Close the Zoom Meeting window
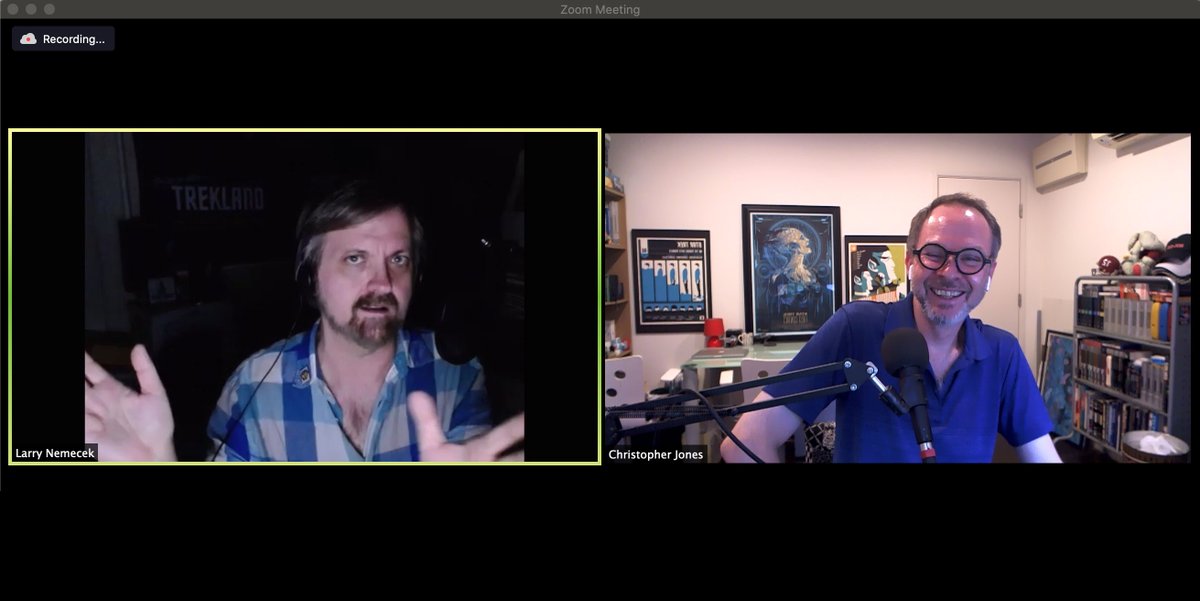The width and height of the screenshot is (1200, 601). coord(13,9)
